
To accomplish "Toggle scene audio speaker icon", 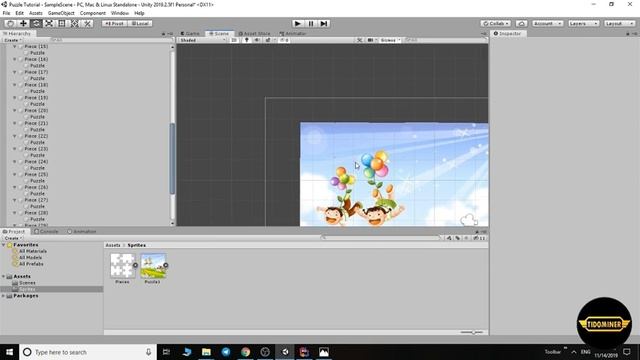I will [x=257, y=40].
